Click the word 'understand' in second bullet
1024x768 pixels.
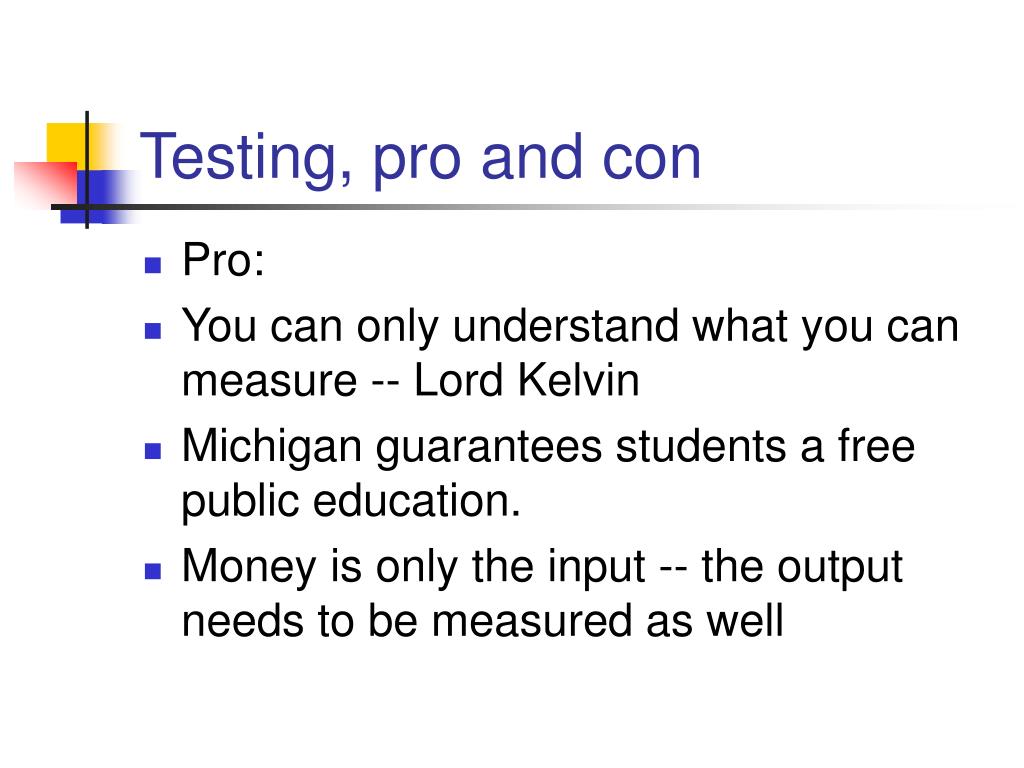566,325
